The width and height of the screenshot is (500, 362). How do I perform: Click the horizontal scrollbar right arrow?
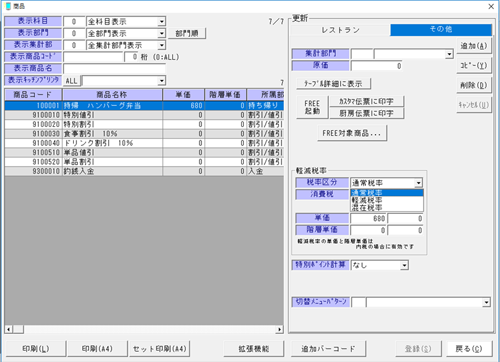click(279, 329)
